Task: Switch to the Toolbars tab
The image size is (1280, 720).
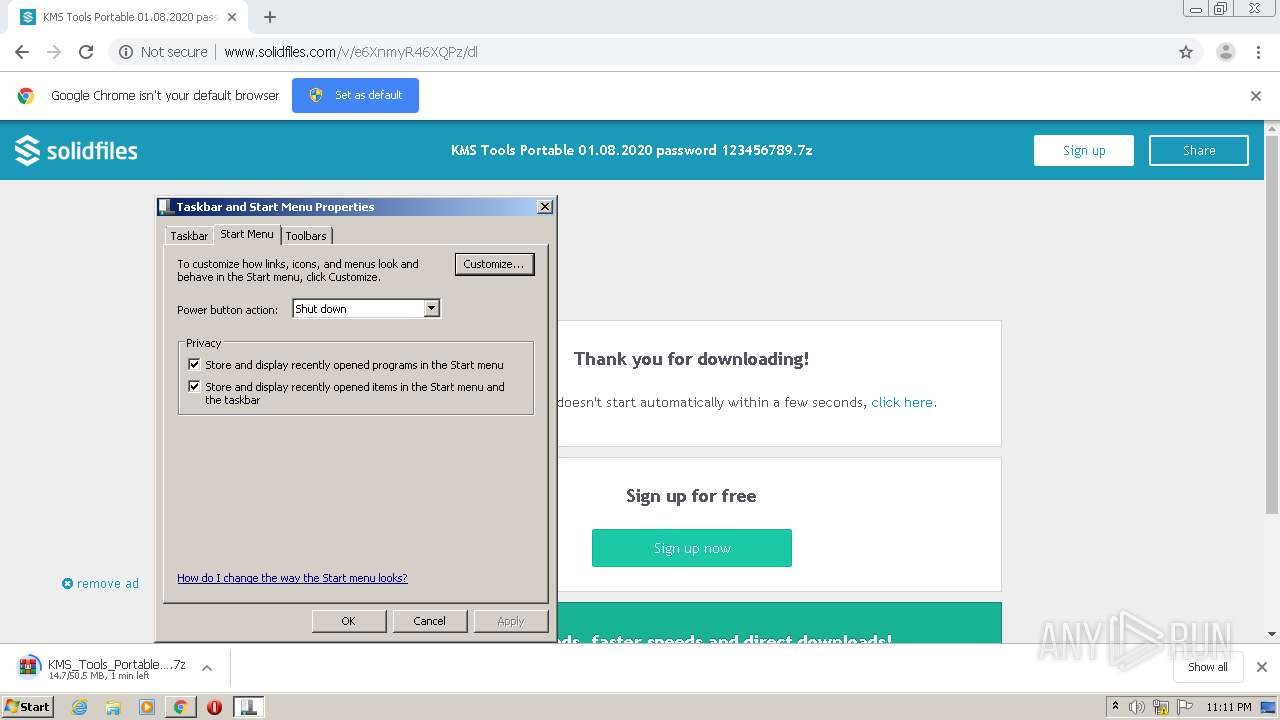Action: (306, 236)
